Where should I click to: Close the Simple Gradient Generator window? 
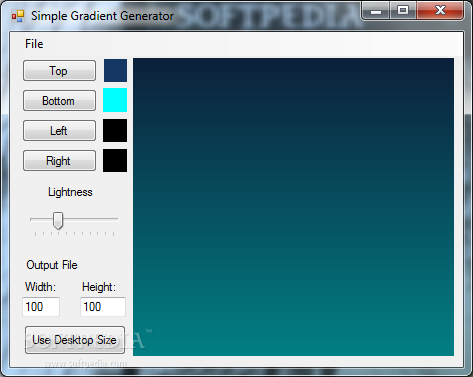click(x=440, y=11)
